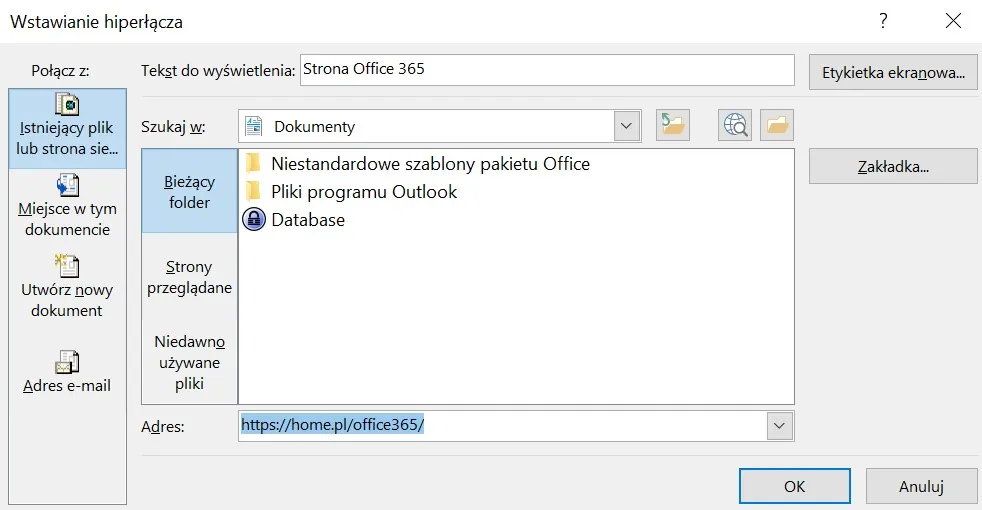This screenshot has height=510, width=982.
Task: Select Pliki programu Outlook folder
Action: click(x=351, y=192)
